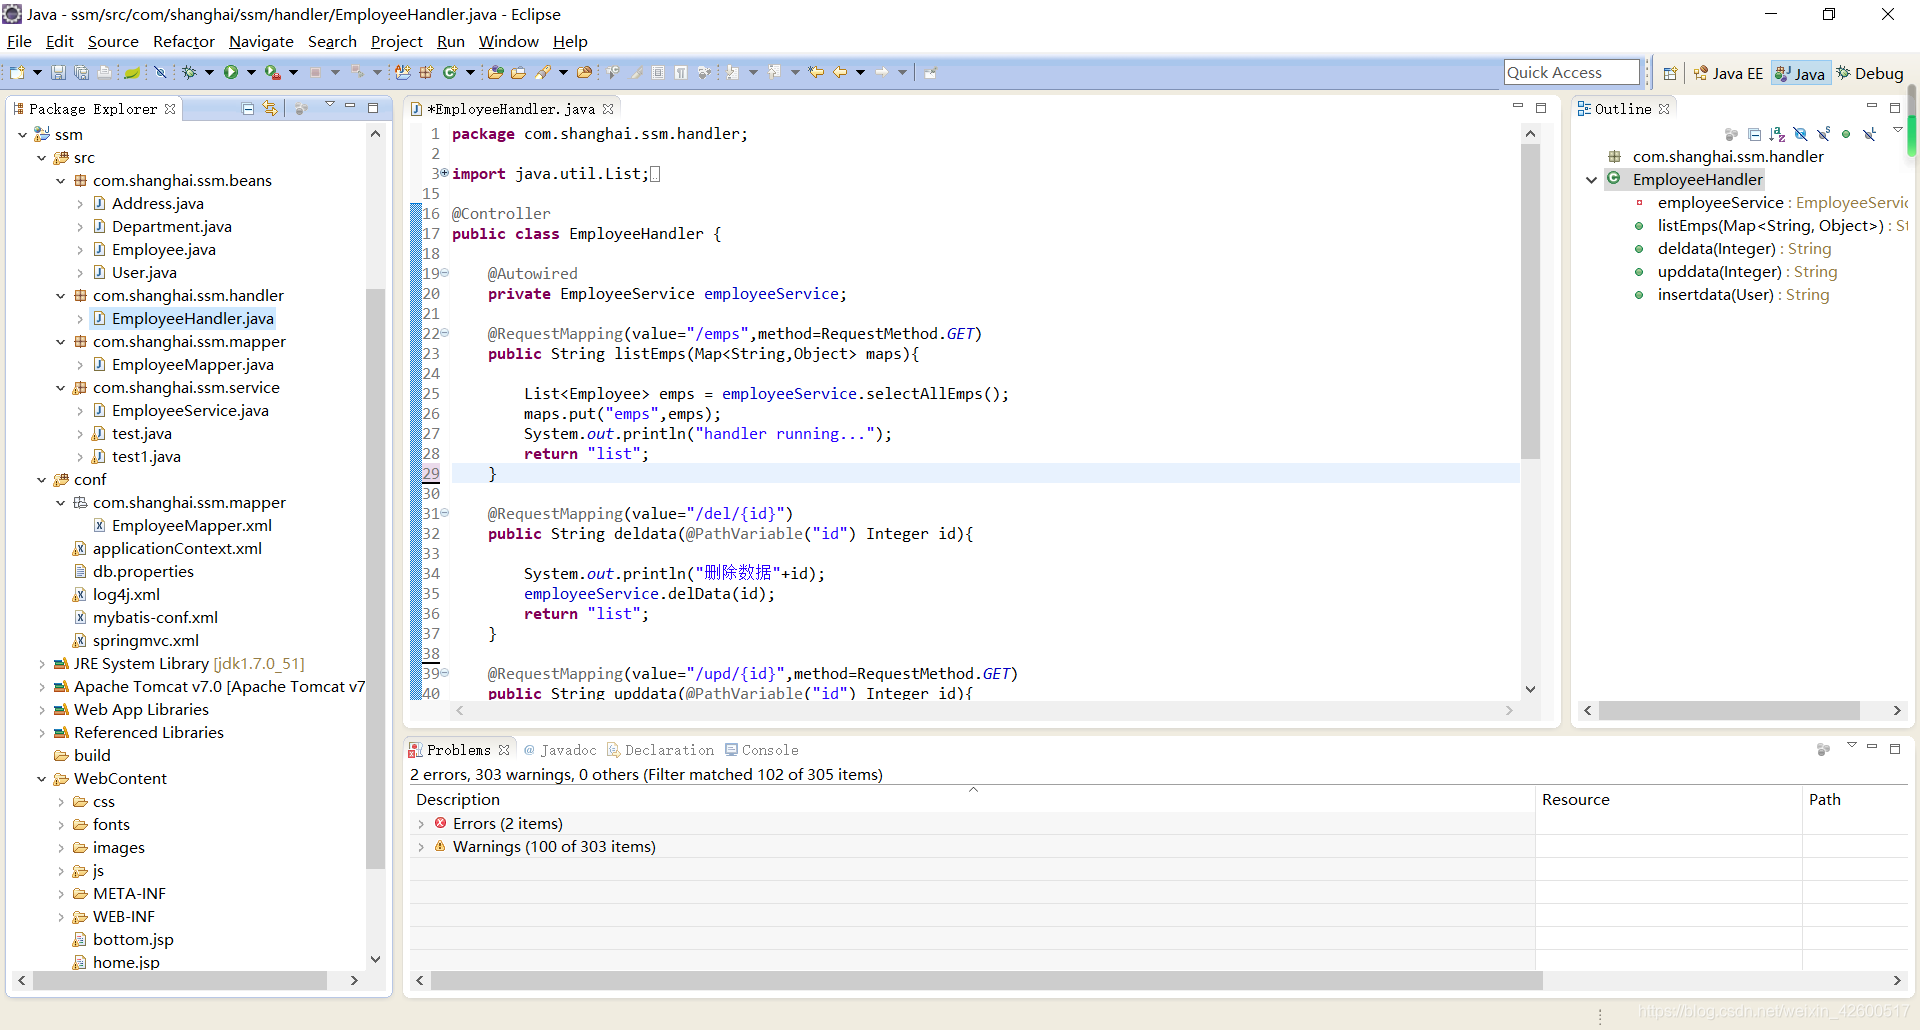
Task: Toggle Skip All Breakpoints
Action: [160, 72]
